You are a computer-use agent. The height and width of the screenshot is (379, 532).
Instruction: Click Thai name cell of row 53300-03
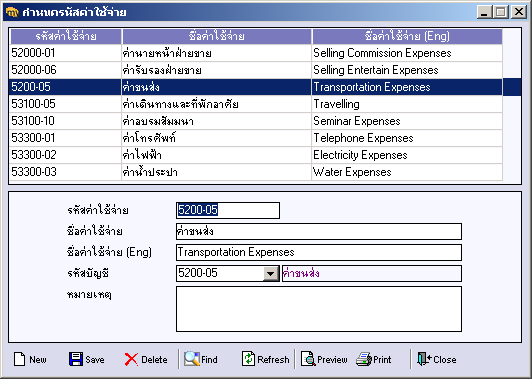(217, 172)
